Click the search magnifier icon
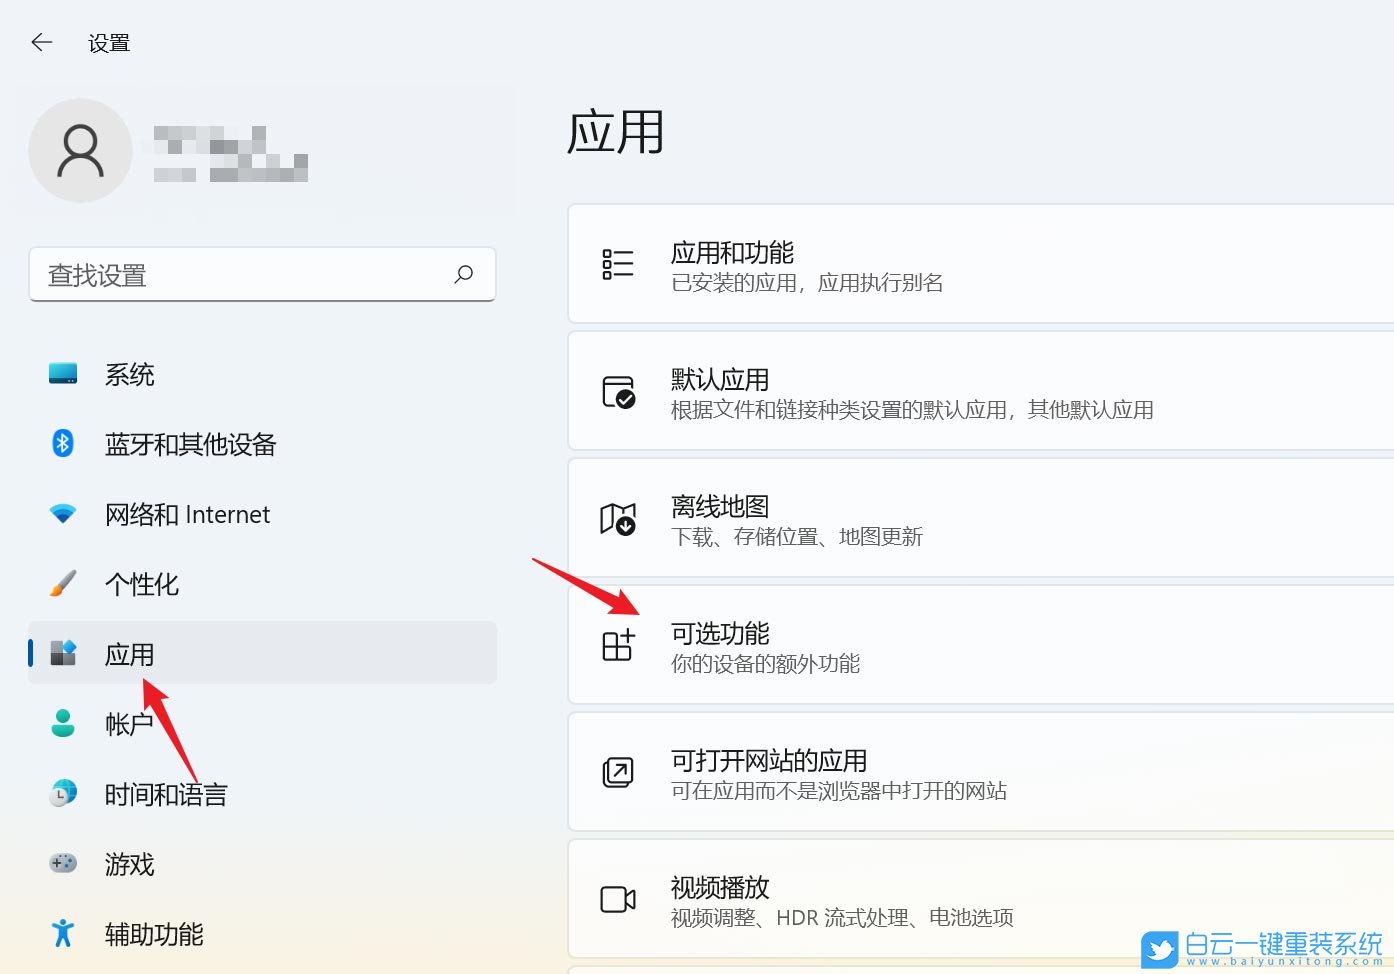The width and height of the screenshot is (1394, 974). pyautogui.click(x=463, y=274)
